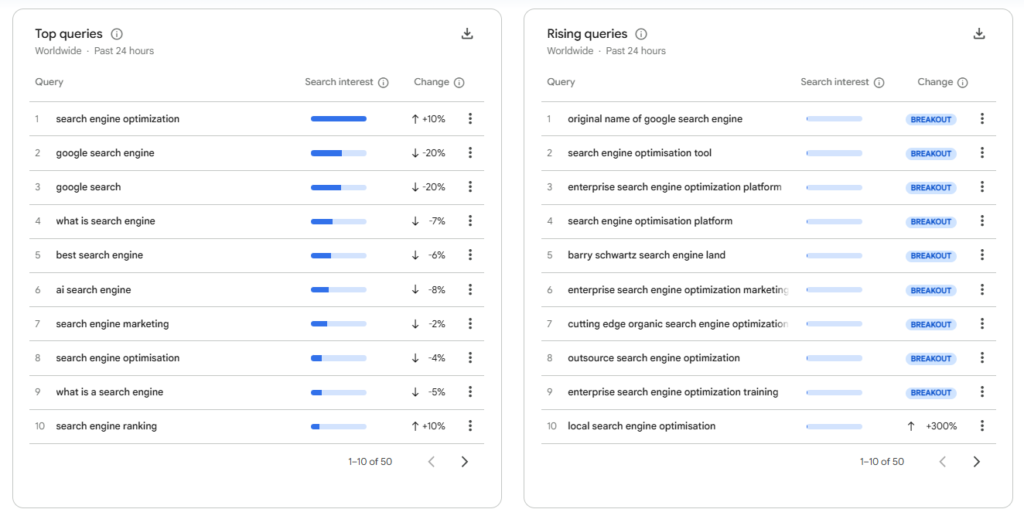
Task: Click interest bar for google search engine
Action: [338, 153]
